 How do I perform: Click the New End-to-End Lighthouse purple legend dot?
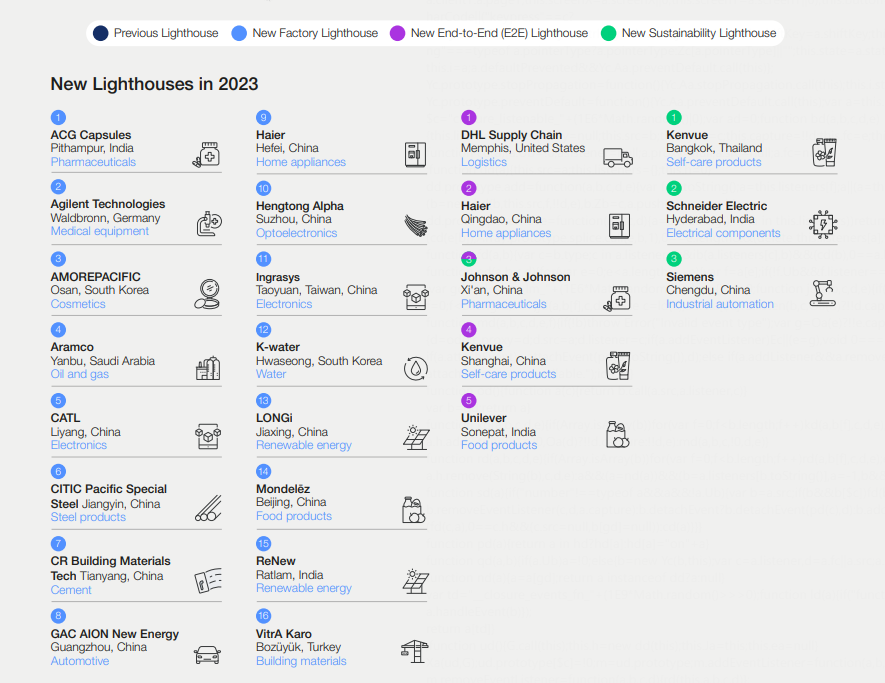pyautogui.click(x=397, y=33)
